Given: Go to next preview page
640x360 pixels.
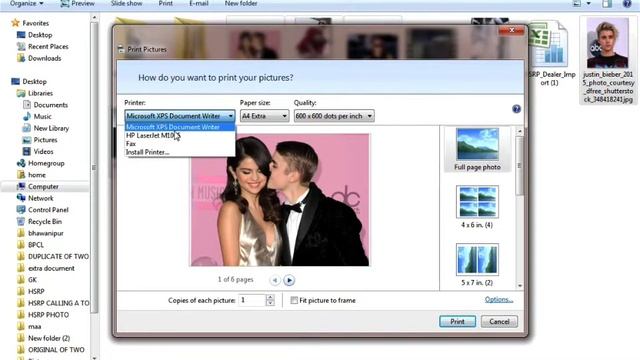Looking at the screenshot, I should [x=289, y=280].
